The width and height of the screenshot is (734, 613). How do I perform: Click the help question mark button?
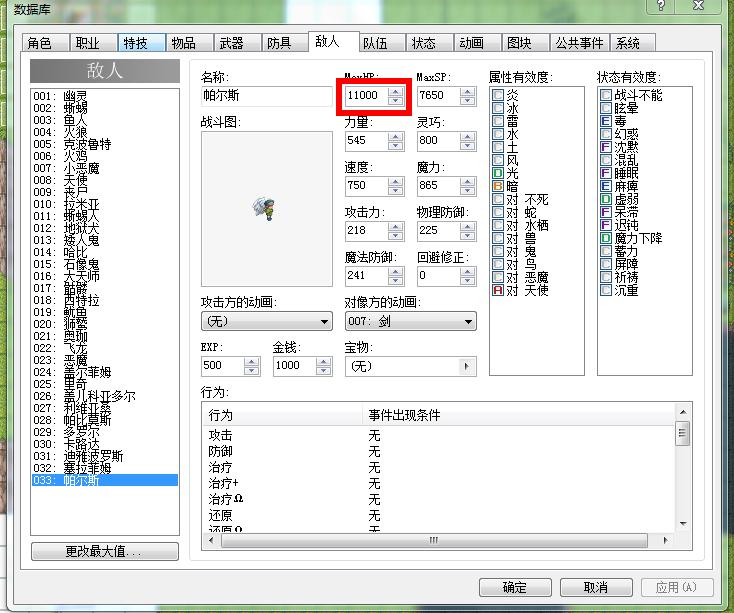[x=661, y=6]
